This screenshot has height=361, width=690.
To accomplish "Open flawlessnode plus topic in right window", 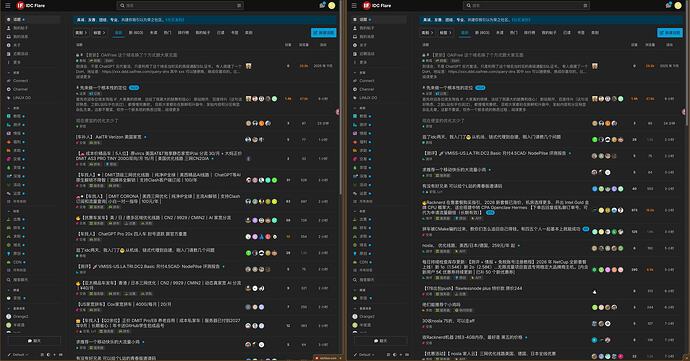I will [472, 288].
